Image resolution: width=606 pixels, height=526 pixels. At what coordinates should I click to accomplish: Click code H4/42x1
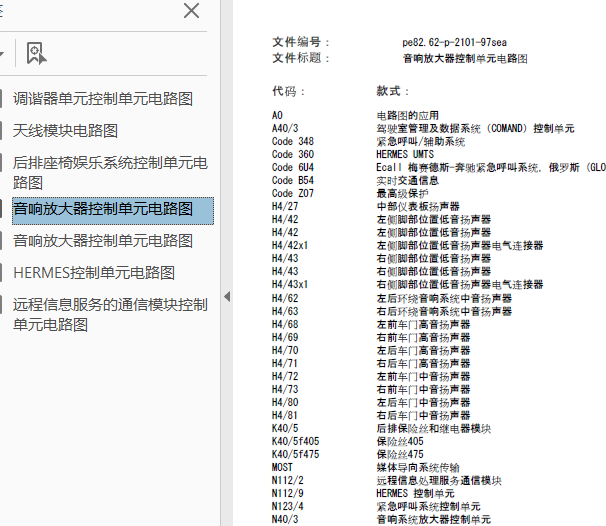290,245
